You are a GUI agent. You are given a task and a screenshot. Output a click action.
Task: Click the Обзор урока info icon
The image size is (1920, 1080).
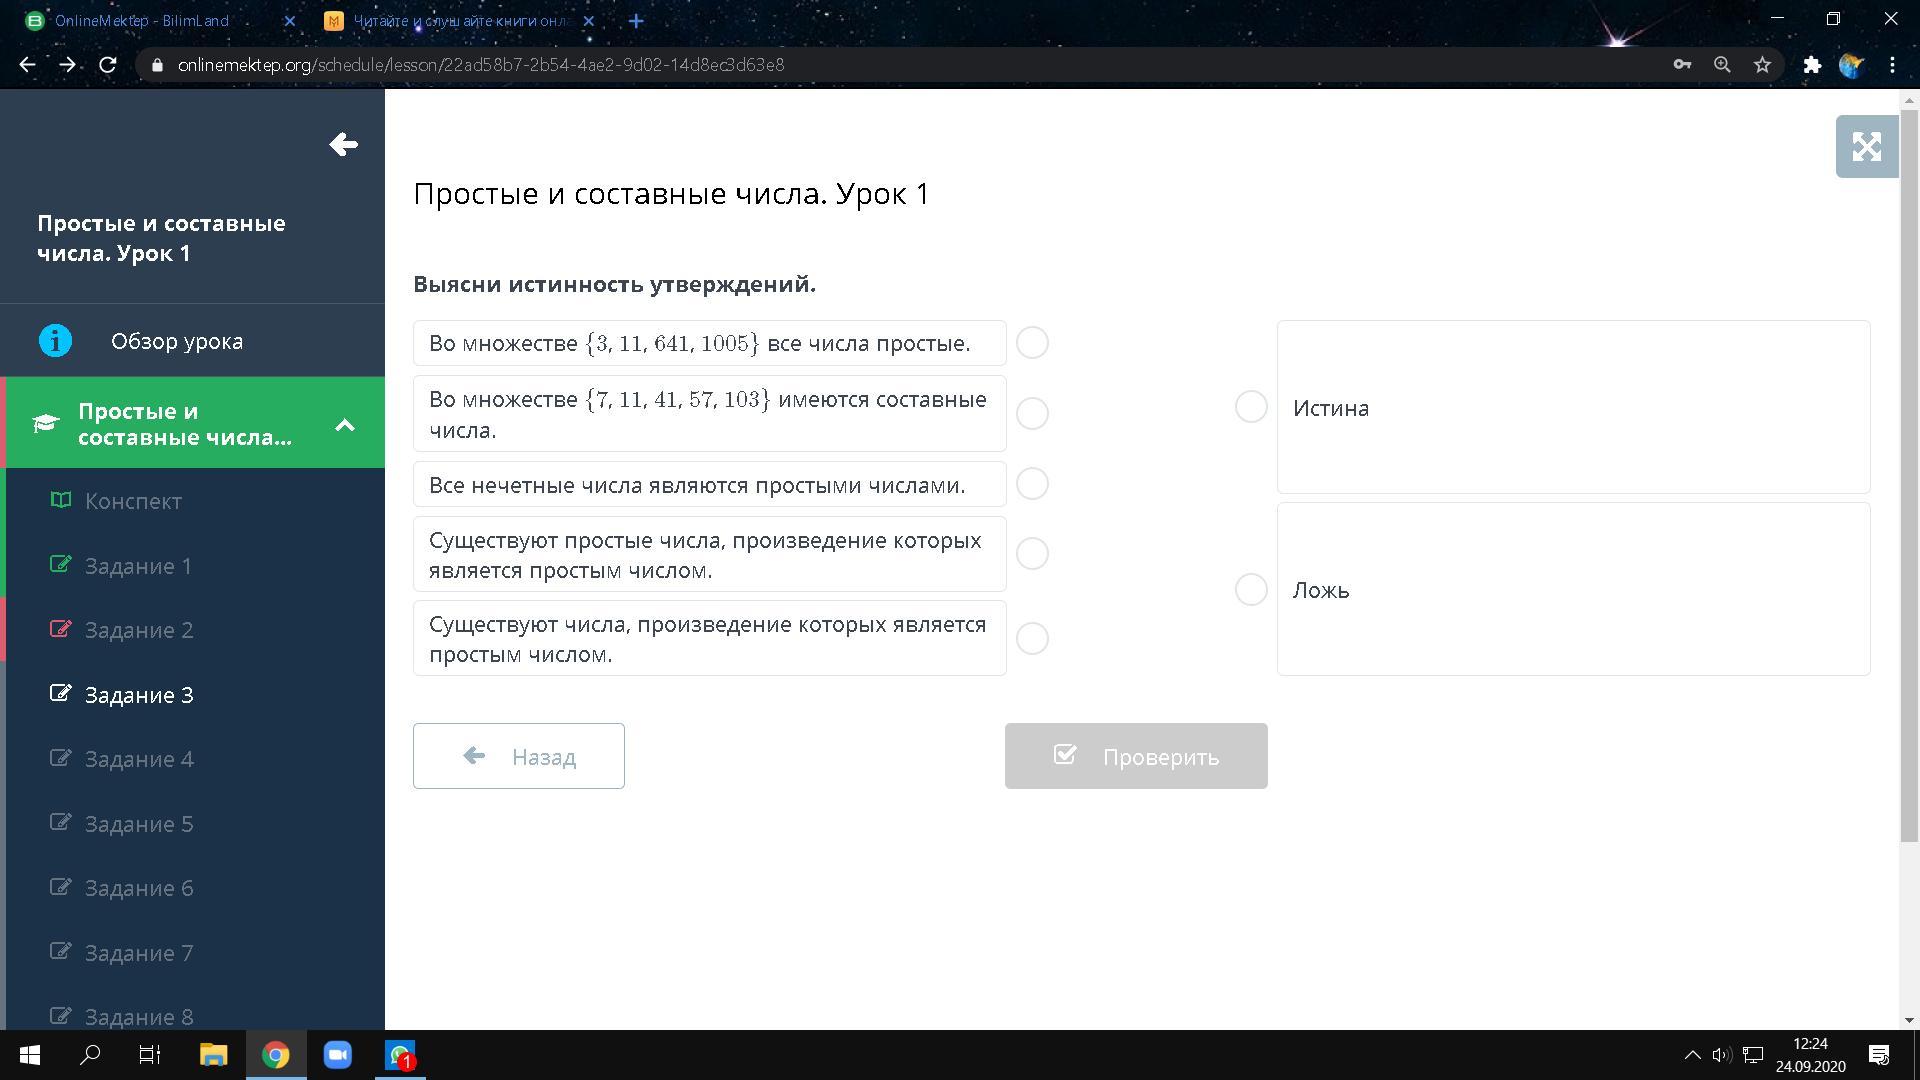click(55, 341)
